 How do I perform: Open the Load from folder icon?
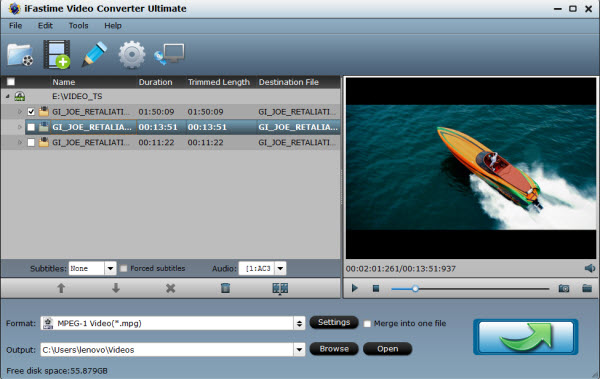(x=20, y=55)
